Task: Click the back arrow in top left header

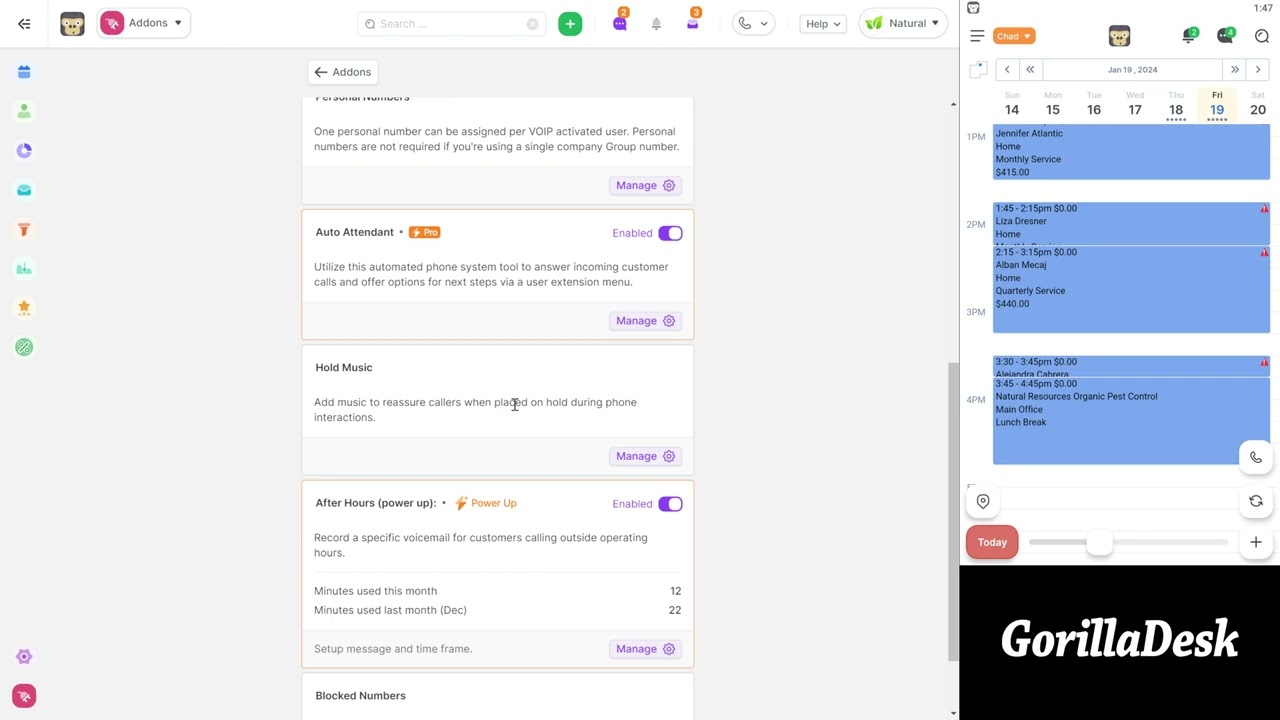Action: pos(24,23)
